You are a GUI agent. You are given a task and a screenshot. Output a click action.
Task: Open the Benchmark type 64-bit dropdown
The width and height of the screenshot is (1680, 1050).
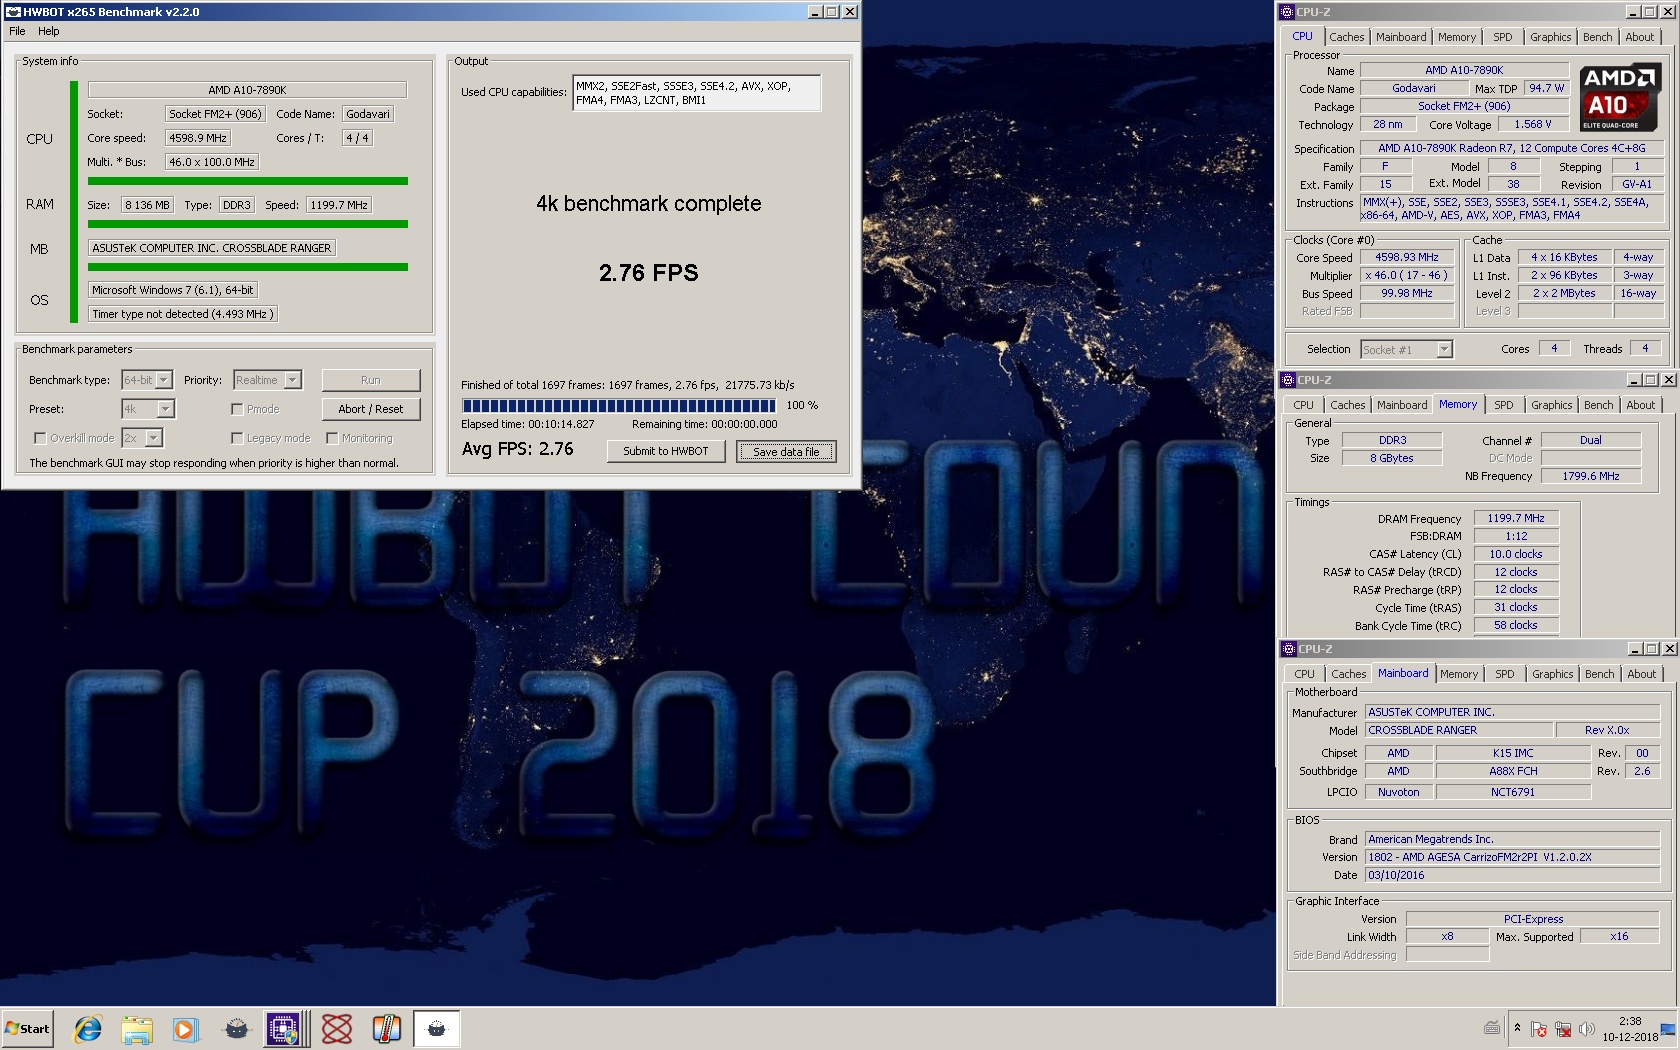[147, 380]
